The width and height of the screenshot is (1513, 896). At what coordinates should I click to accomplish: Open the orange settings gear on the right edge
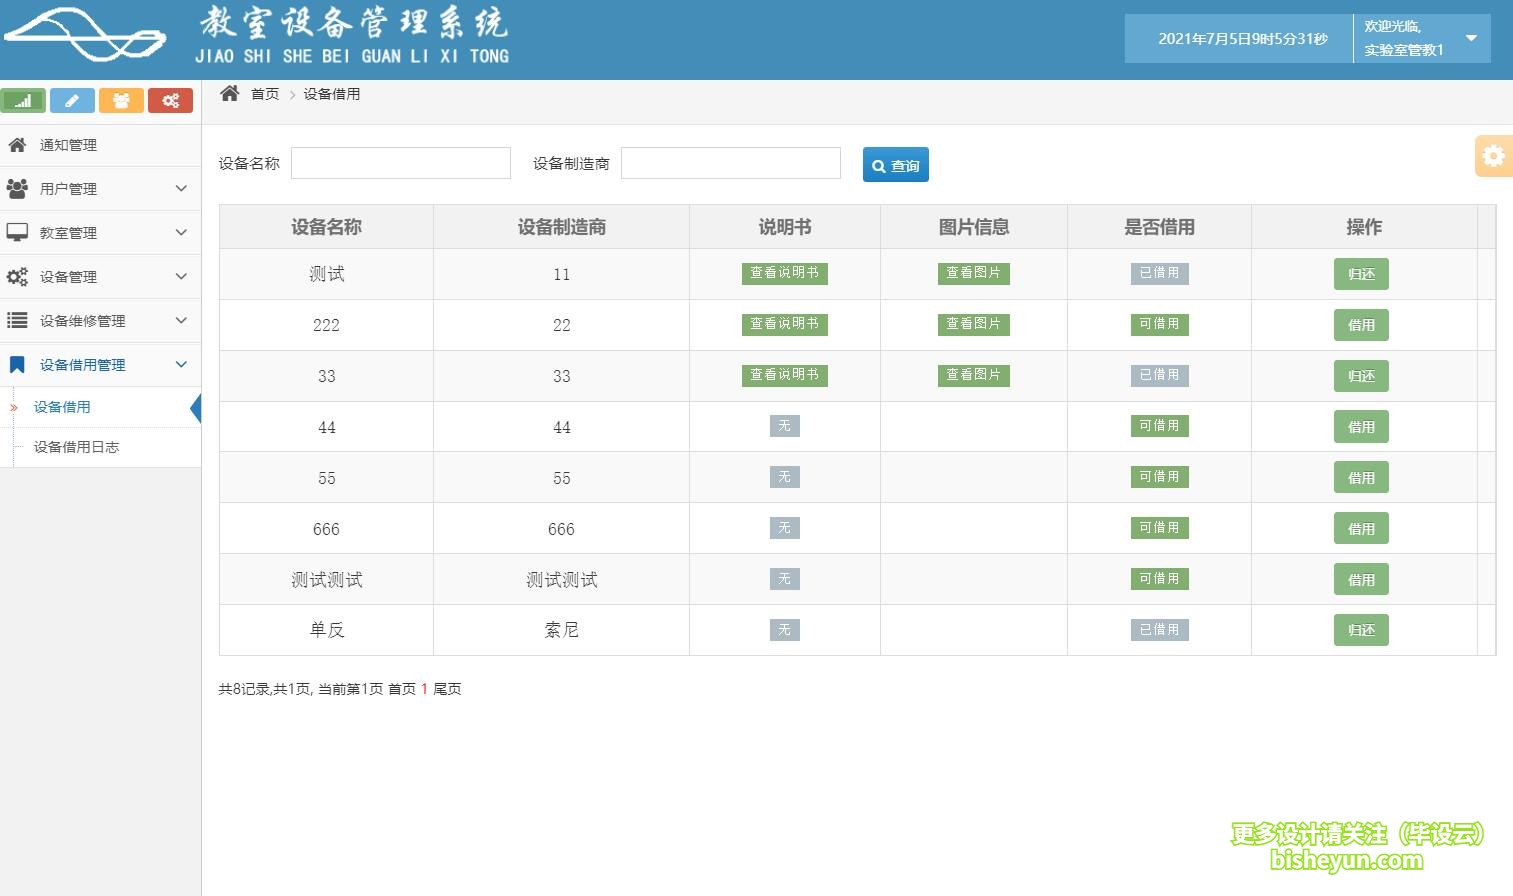pyautogui.click(x=1494, y=156)
